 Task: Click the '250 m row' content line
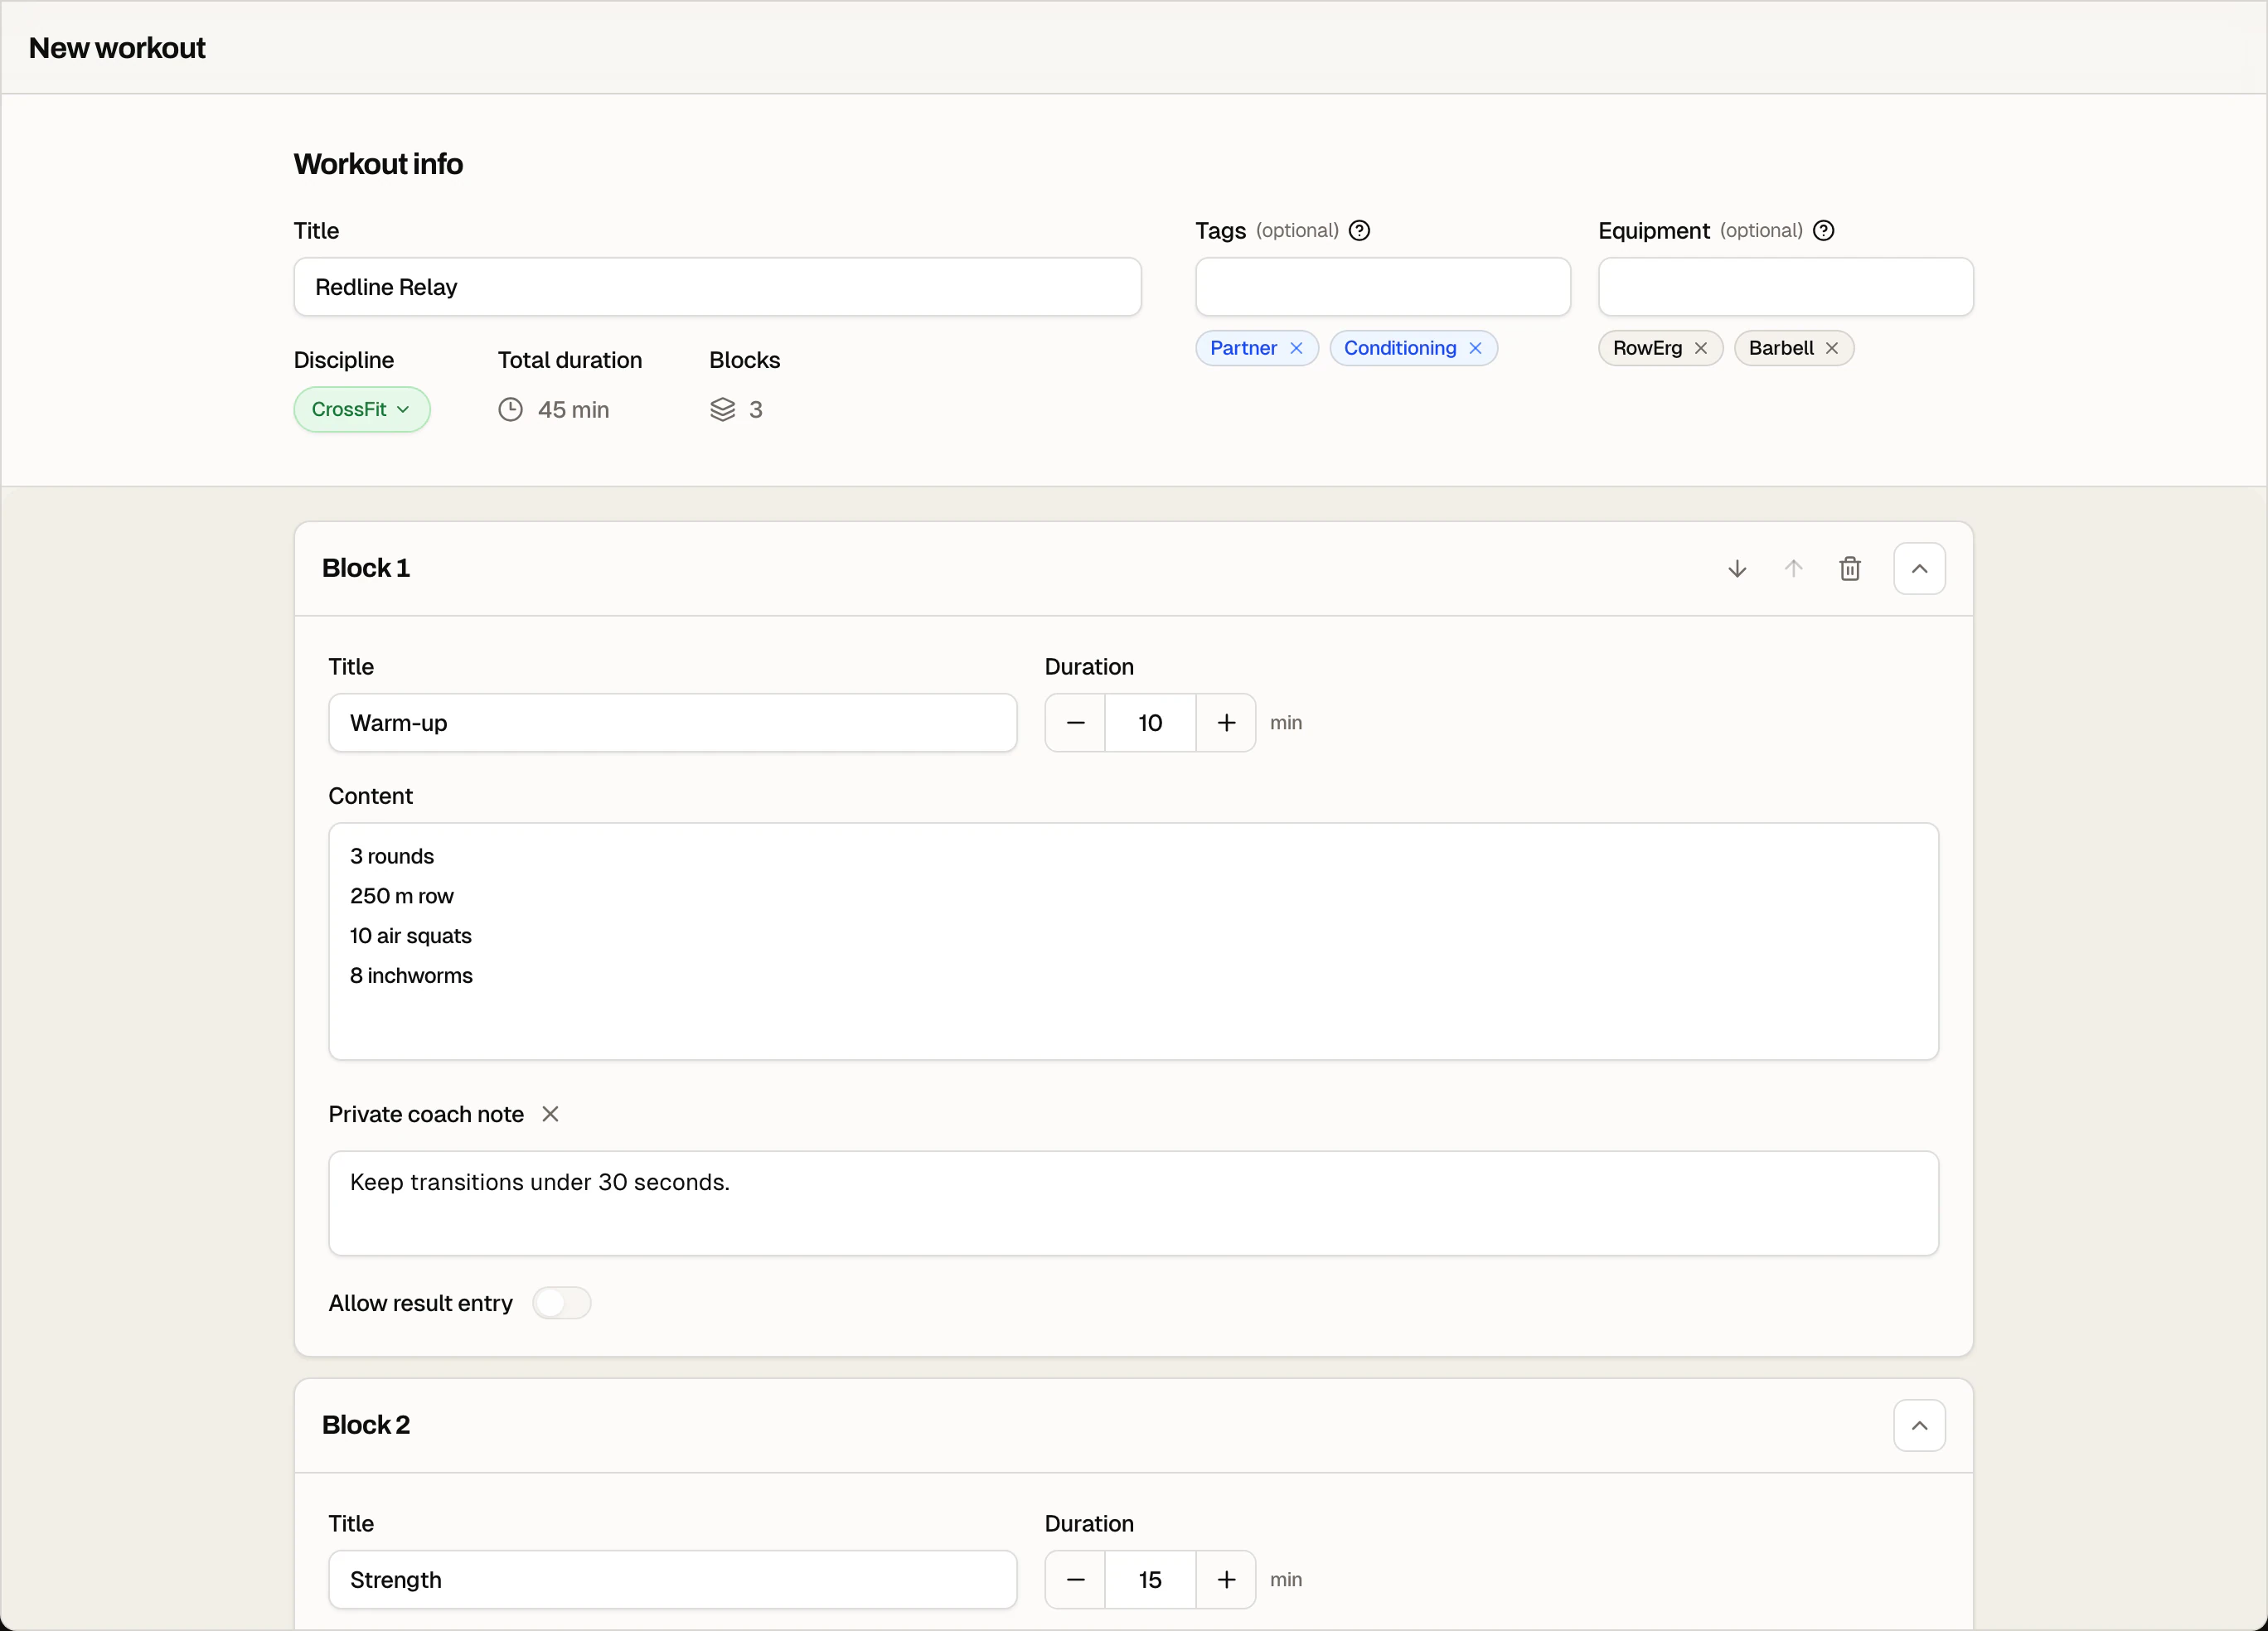(401, 896)
